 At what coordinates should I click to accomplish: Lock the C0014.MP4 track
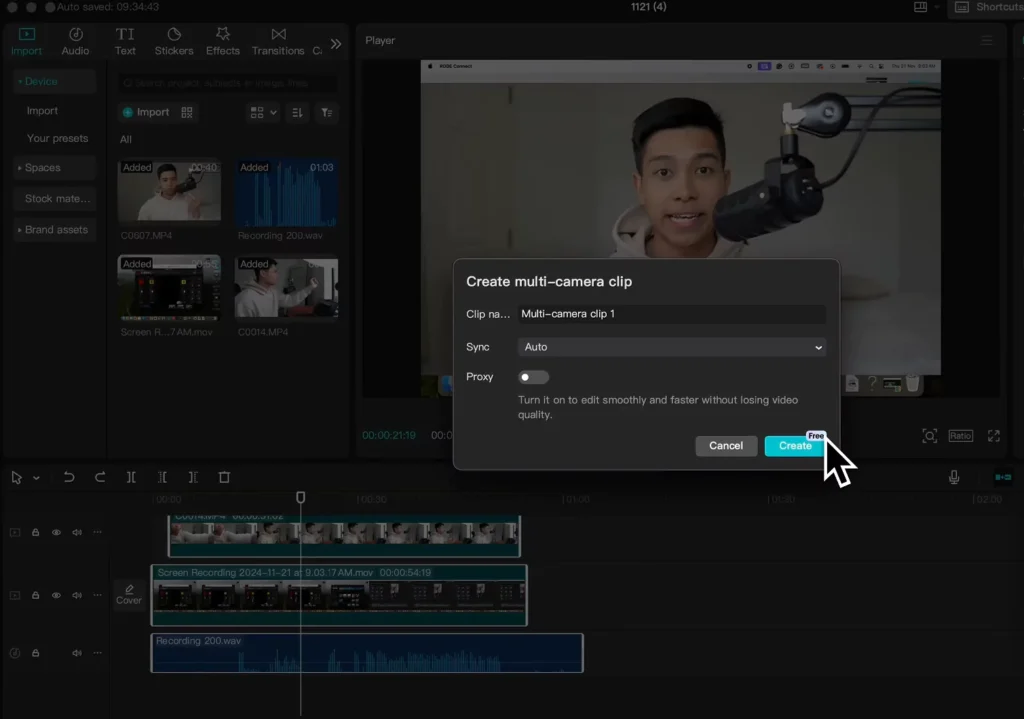tap(35, 532)
